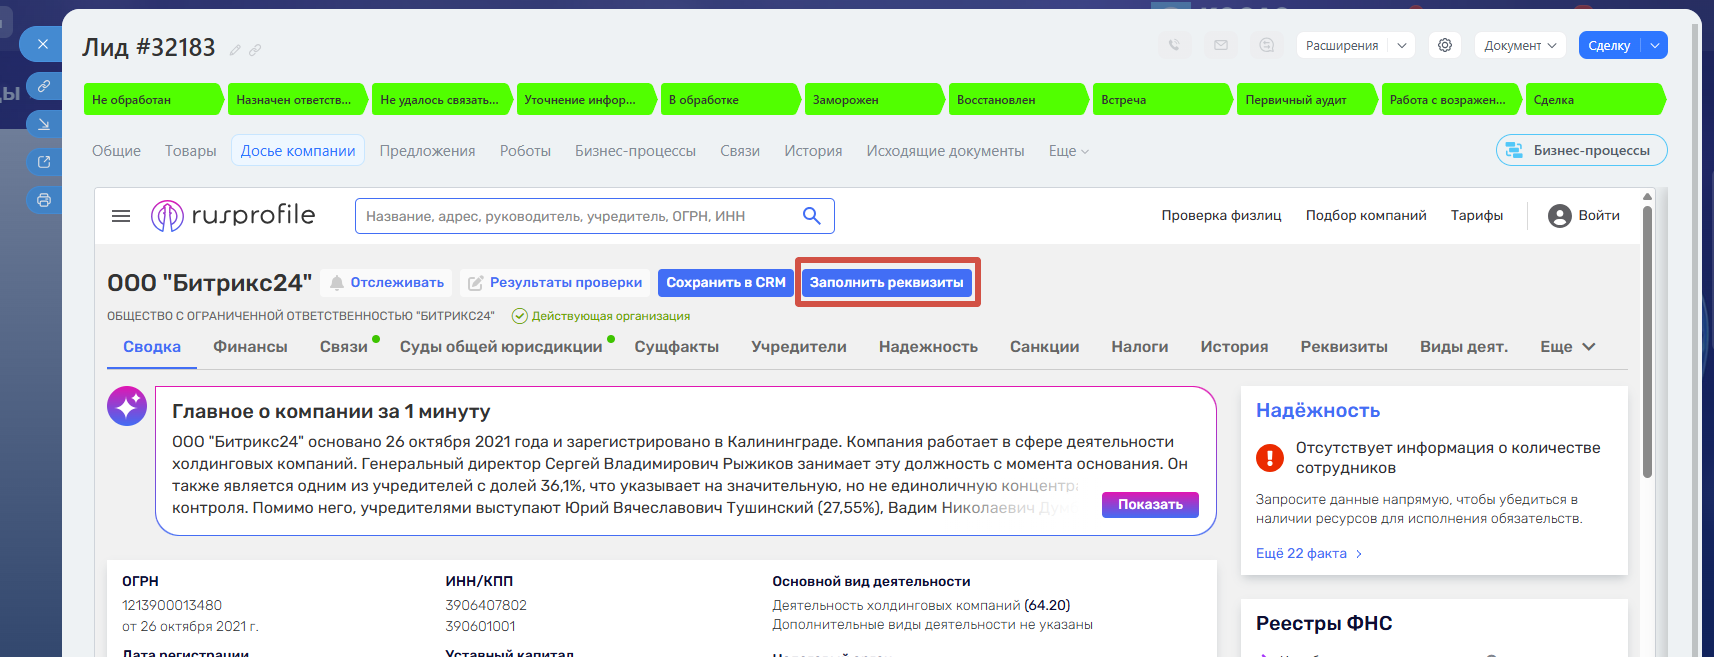The height and width of the screenshot is (657, 1714).
Task: Set stage to Первичный аудит
Action: pos(1307,100)
